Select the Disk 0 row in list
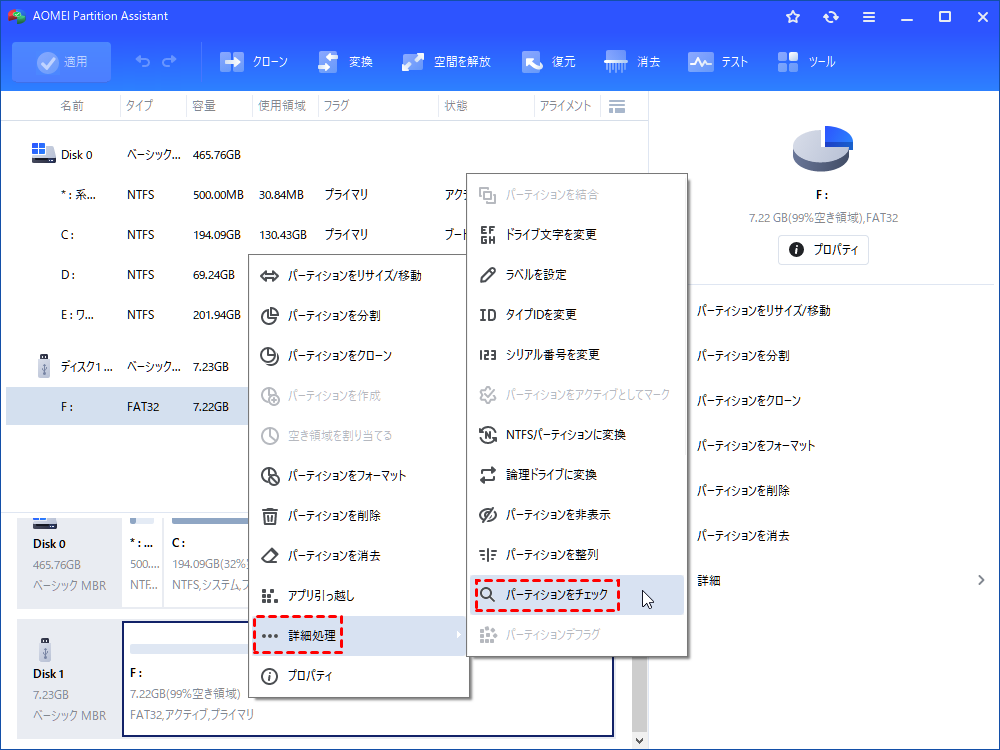 324,155
